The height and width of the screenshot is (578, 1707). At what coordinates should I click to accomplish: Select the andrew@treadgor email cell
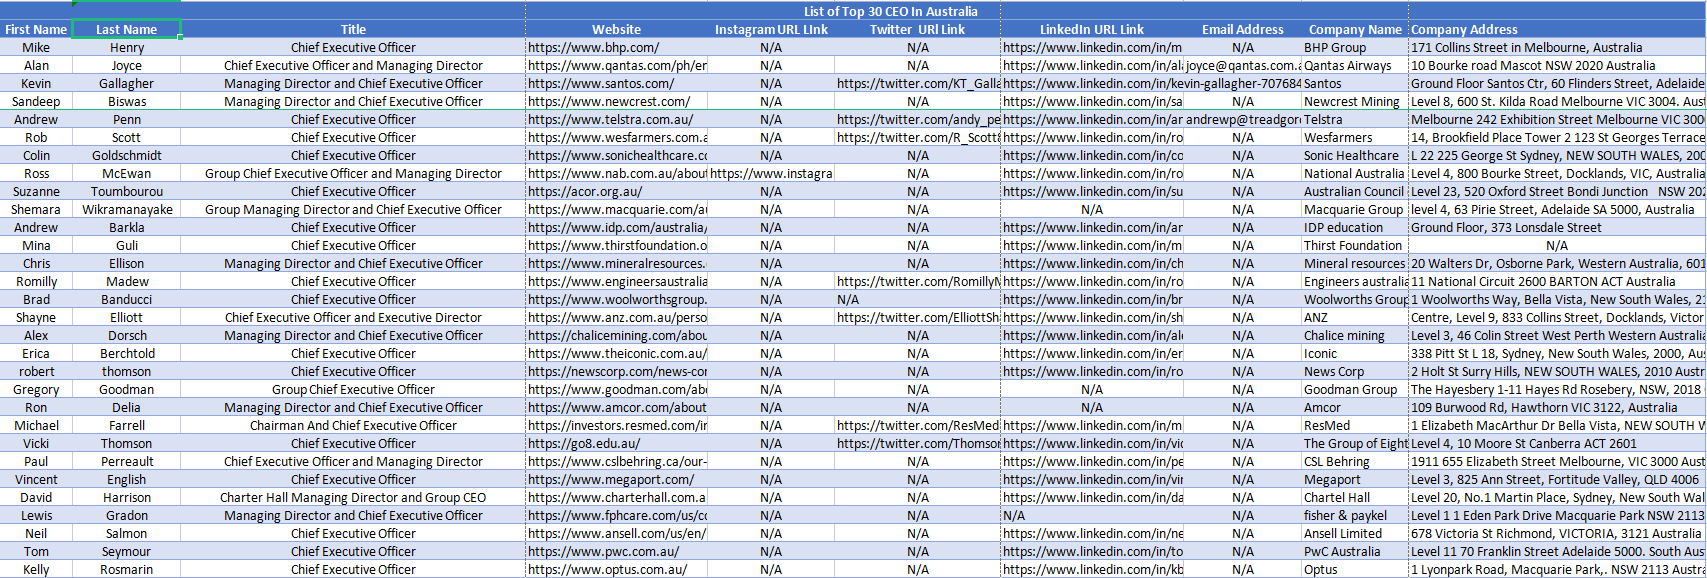tap(1243, 119)
